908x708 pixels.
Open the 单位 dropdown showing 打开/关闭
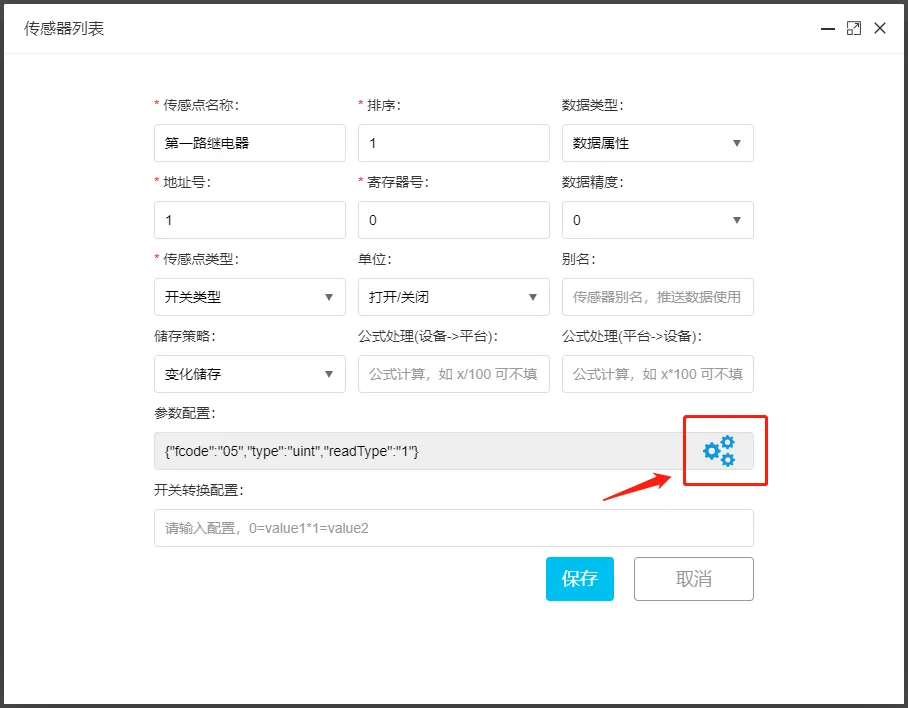453,297
